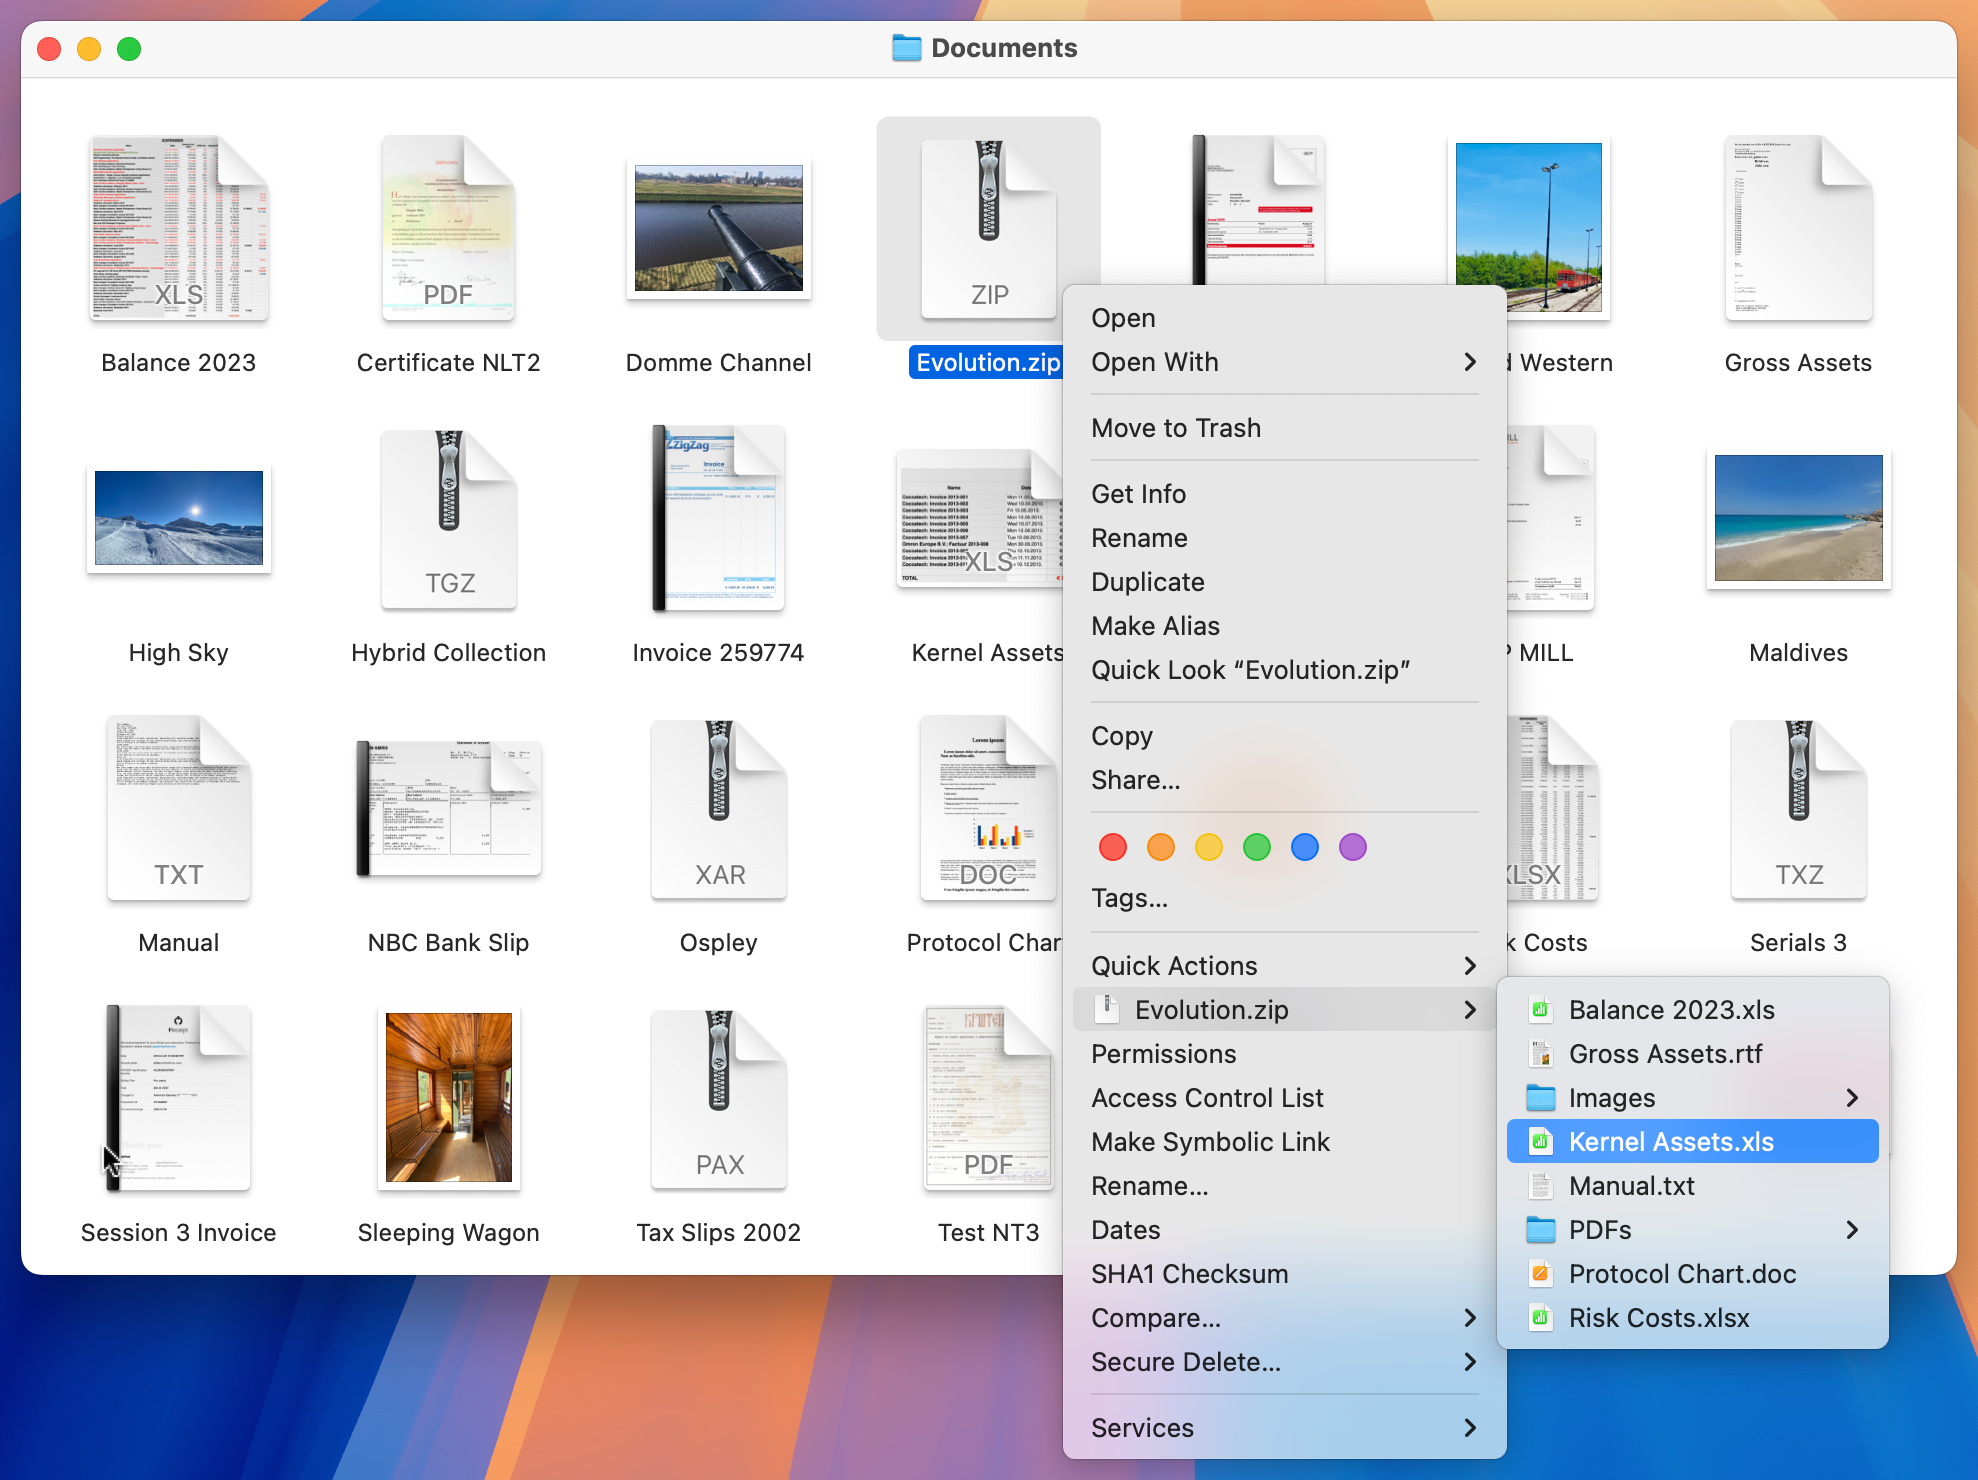The image size is (1978, 1480).
Task: Apply the blue tag color
Action: (x=1305, y=848)
